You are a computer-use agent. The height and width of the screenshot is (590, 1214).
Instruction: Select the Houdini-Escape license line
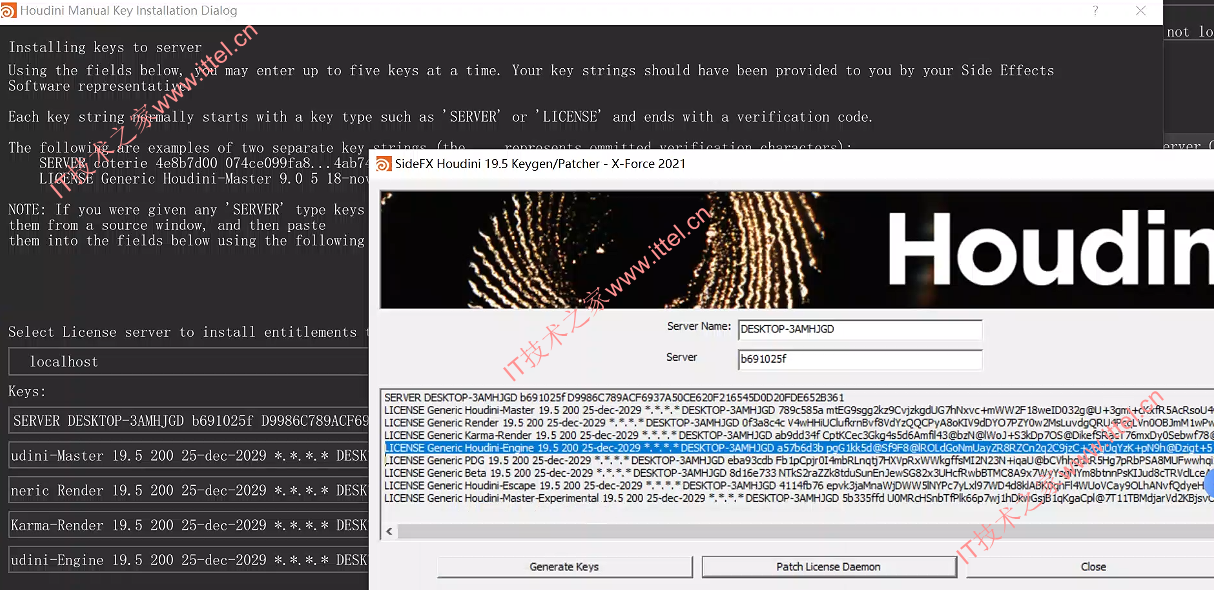coord(798,486)
